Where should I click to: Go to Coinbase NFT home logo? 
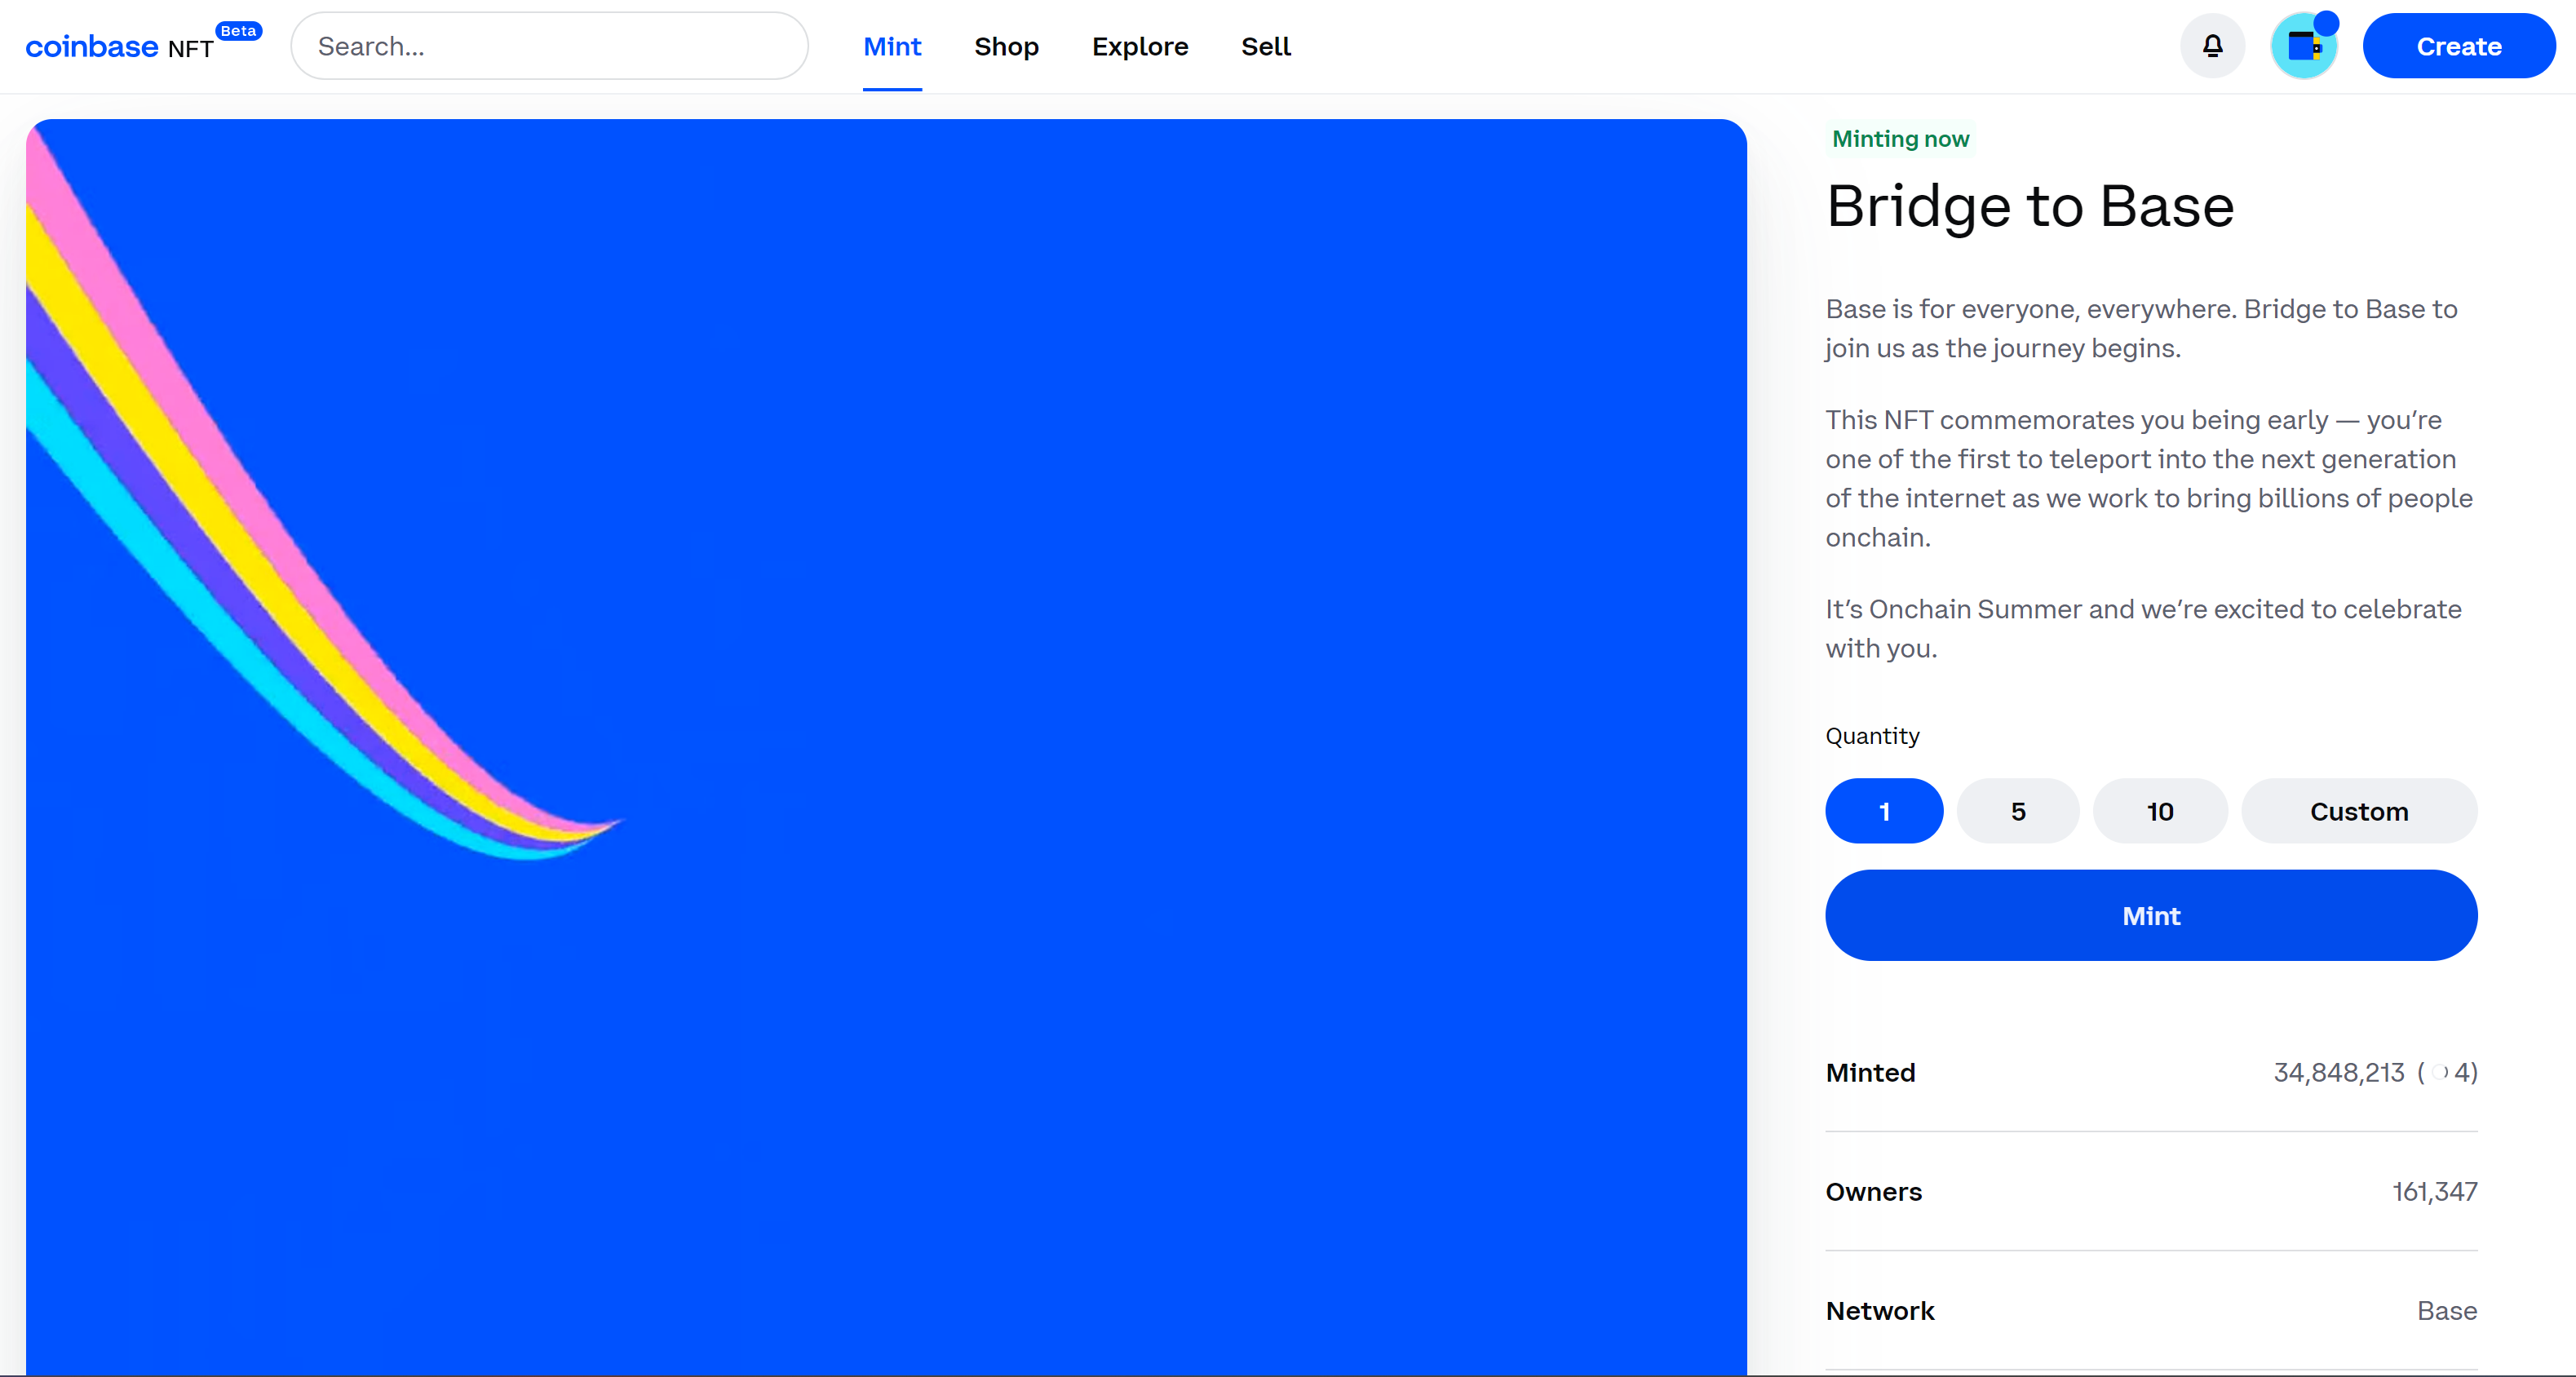click(119, 46)
